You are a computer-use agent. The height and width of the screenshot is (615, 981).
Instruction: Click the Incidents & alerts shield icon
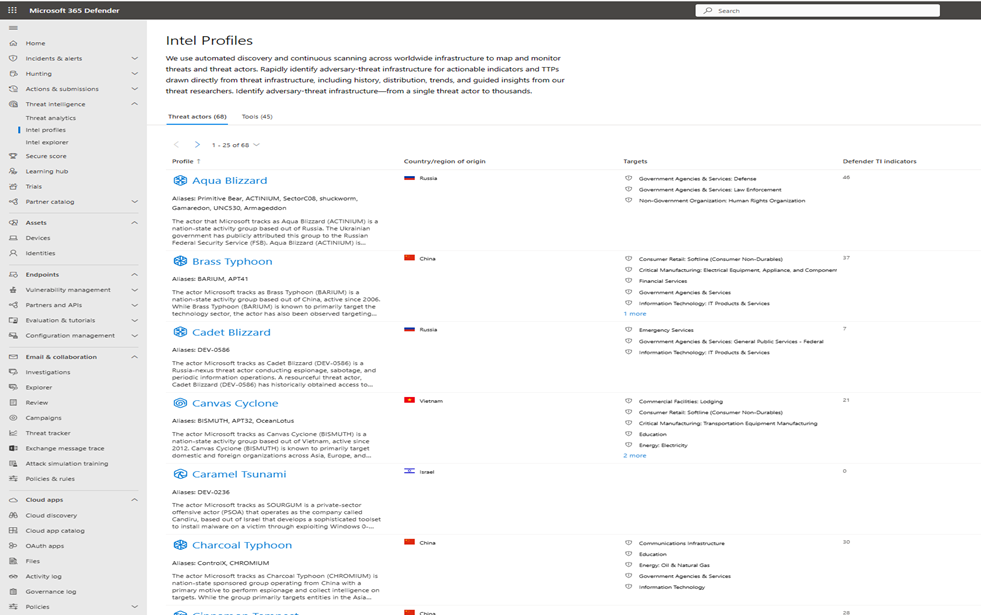click(13, 58)
